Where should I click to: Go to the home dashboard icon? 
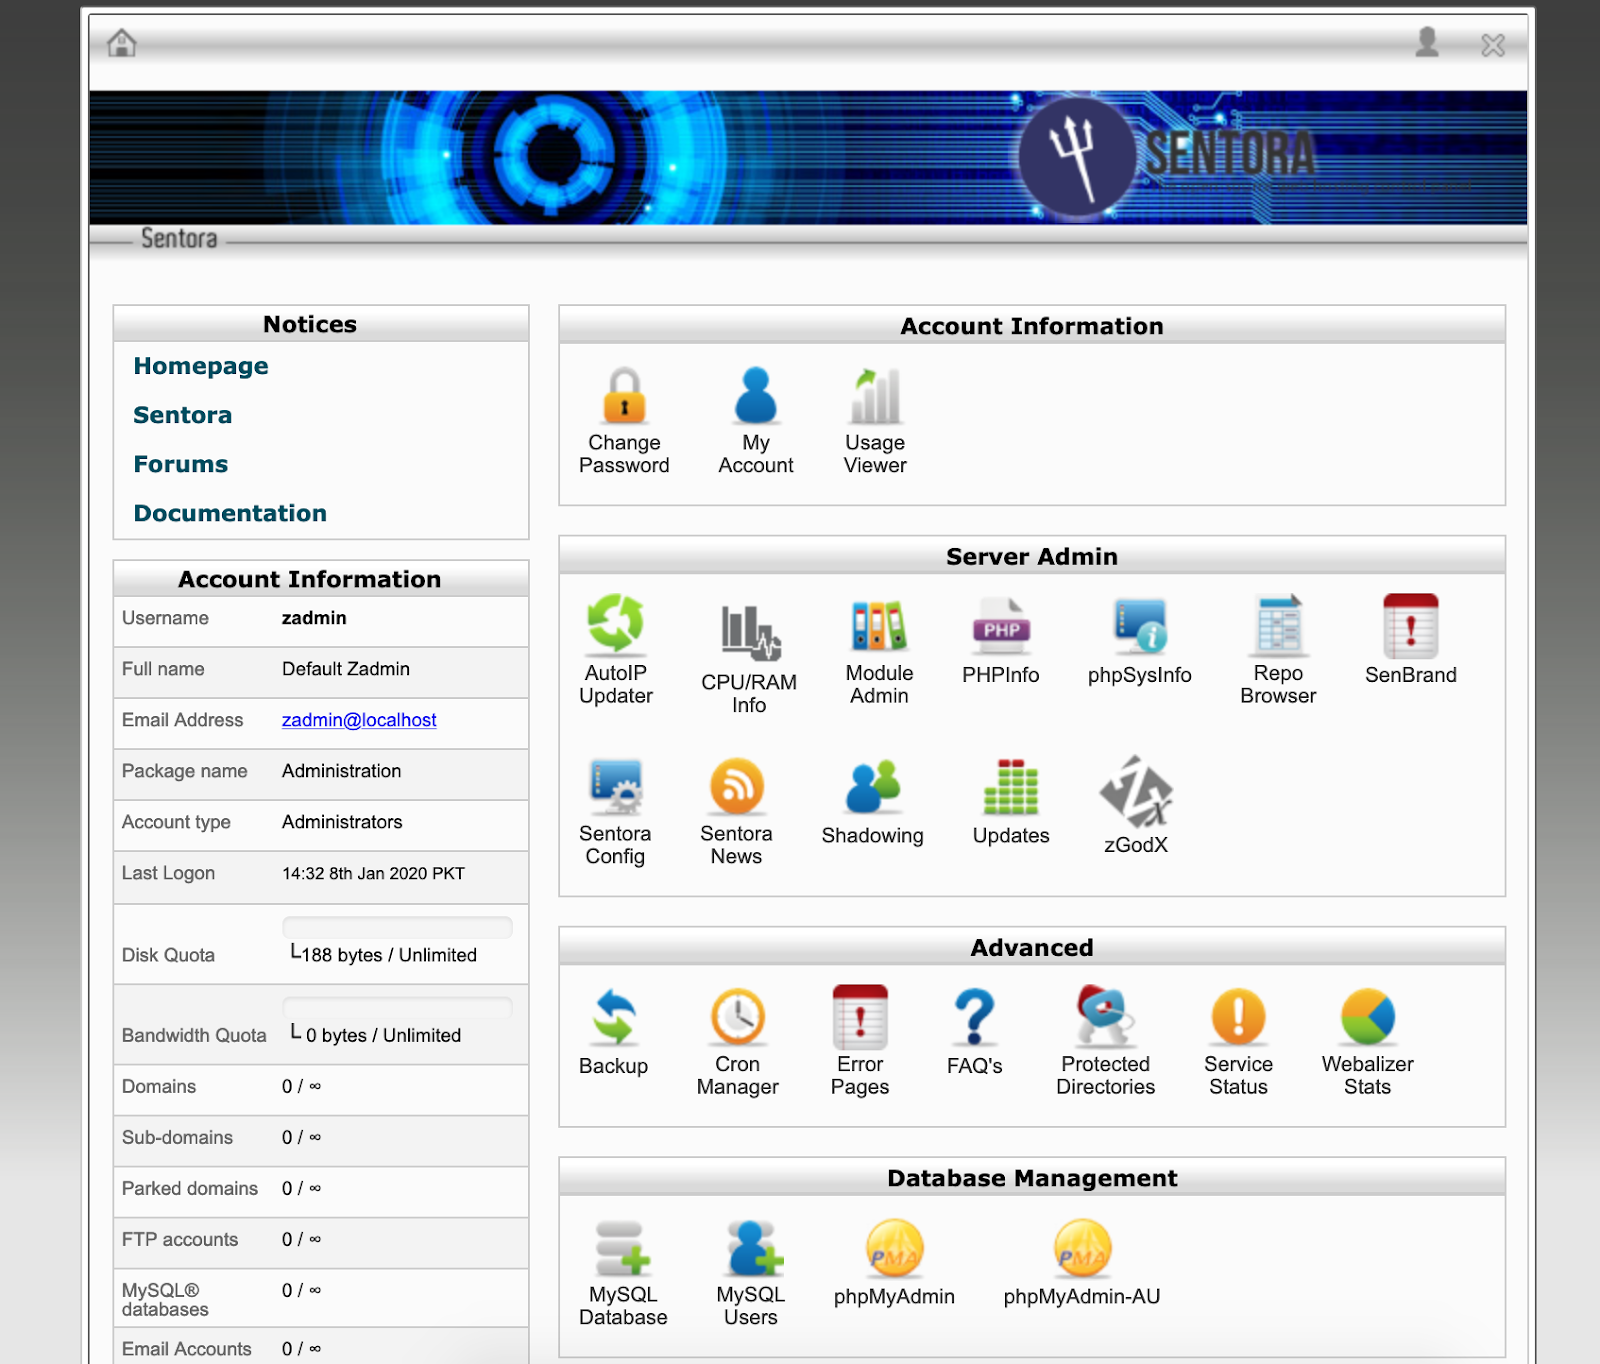point(122,43)
